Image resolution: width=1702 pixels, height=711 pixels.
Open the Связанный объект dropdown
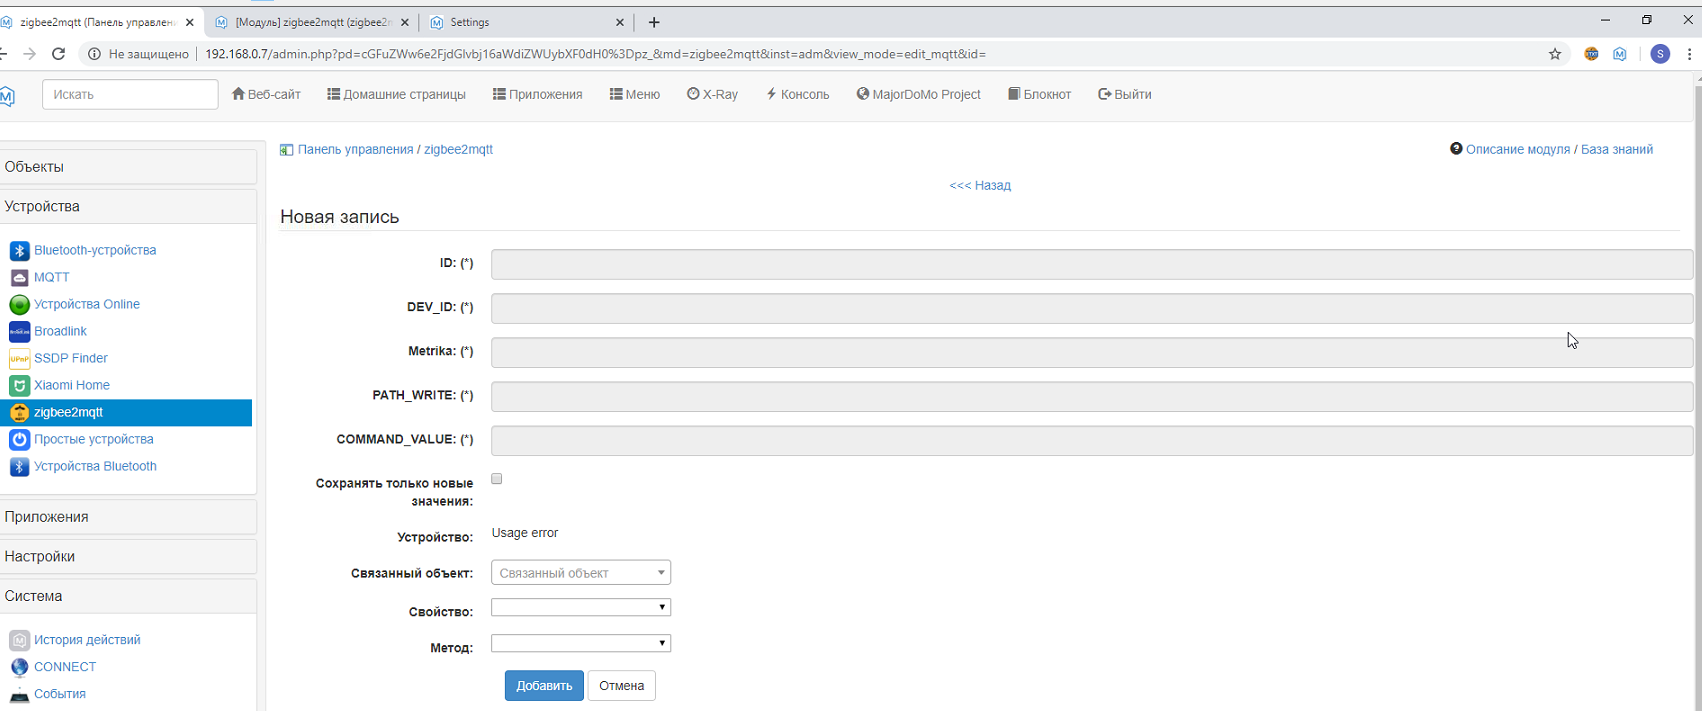pyautogui.click(x=581, y=573)
